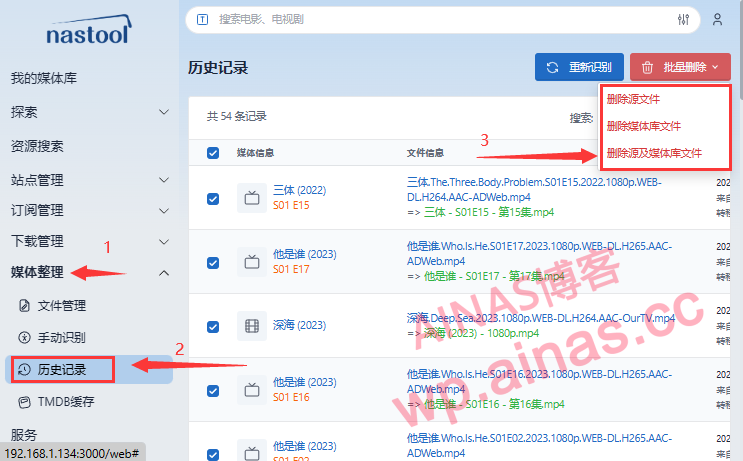Expand the 下载管理 sidebar section

164,242
